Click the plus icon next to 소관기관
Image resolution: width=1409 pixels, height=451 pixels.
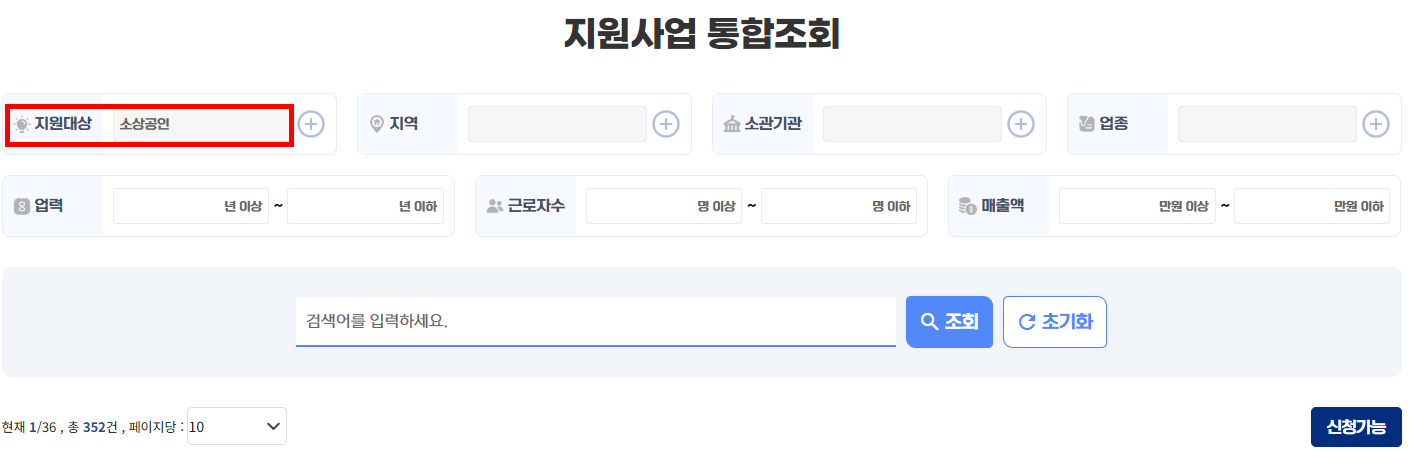coord(1021,124)
